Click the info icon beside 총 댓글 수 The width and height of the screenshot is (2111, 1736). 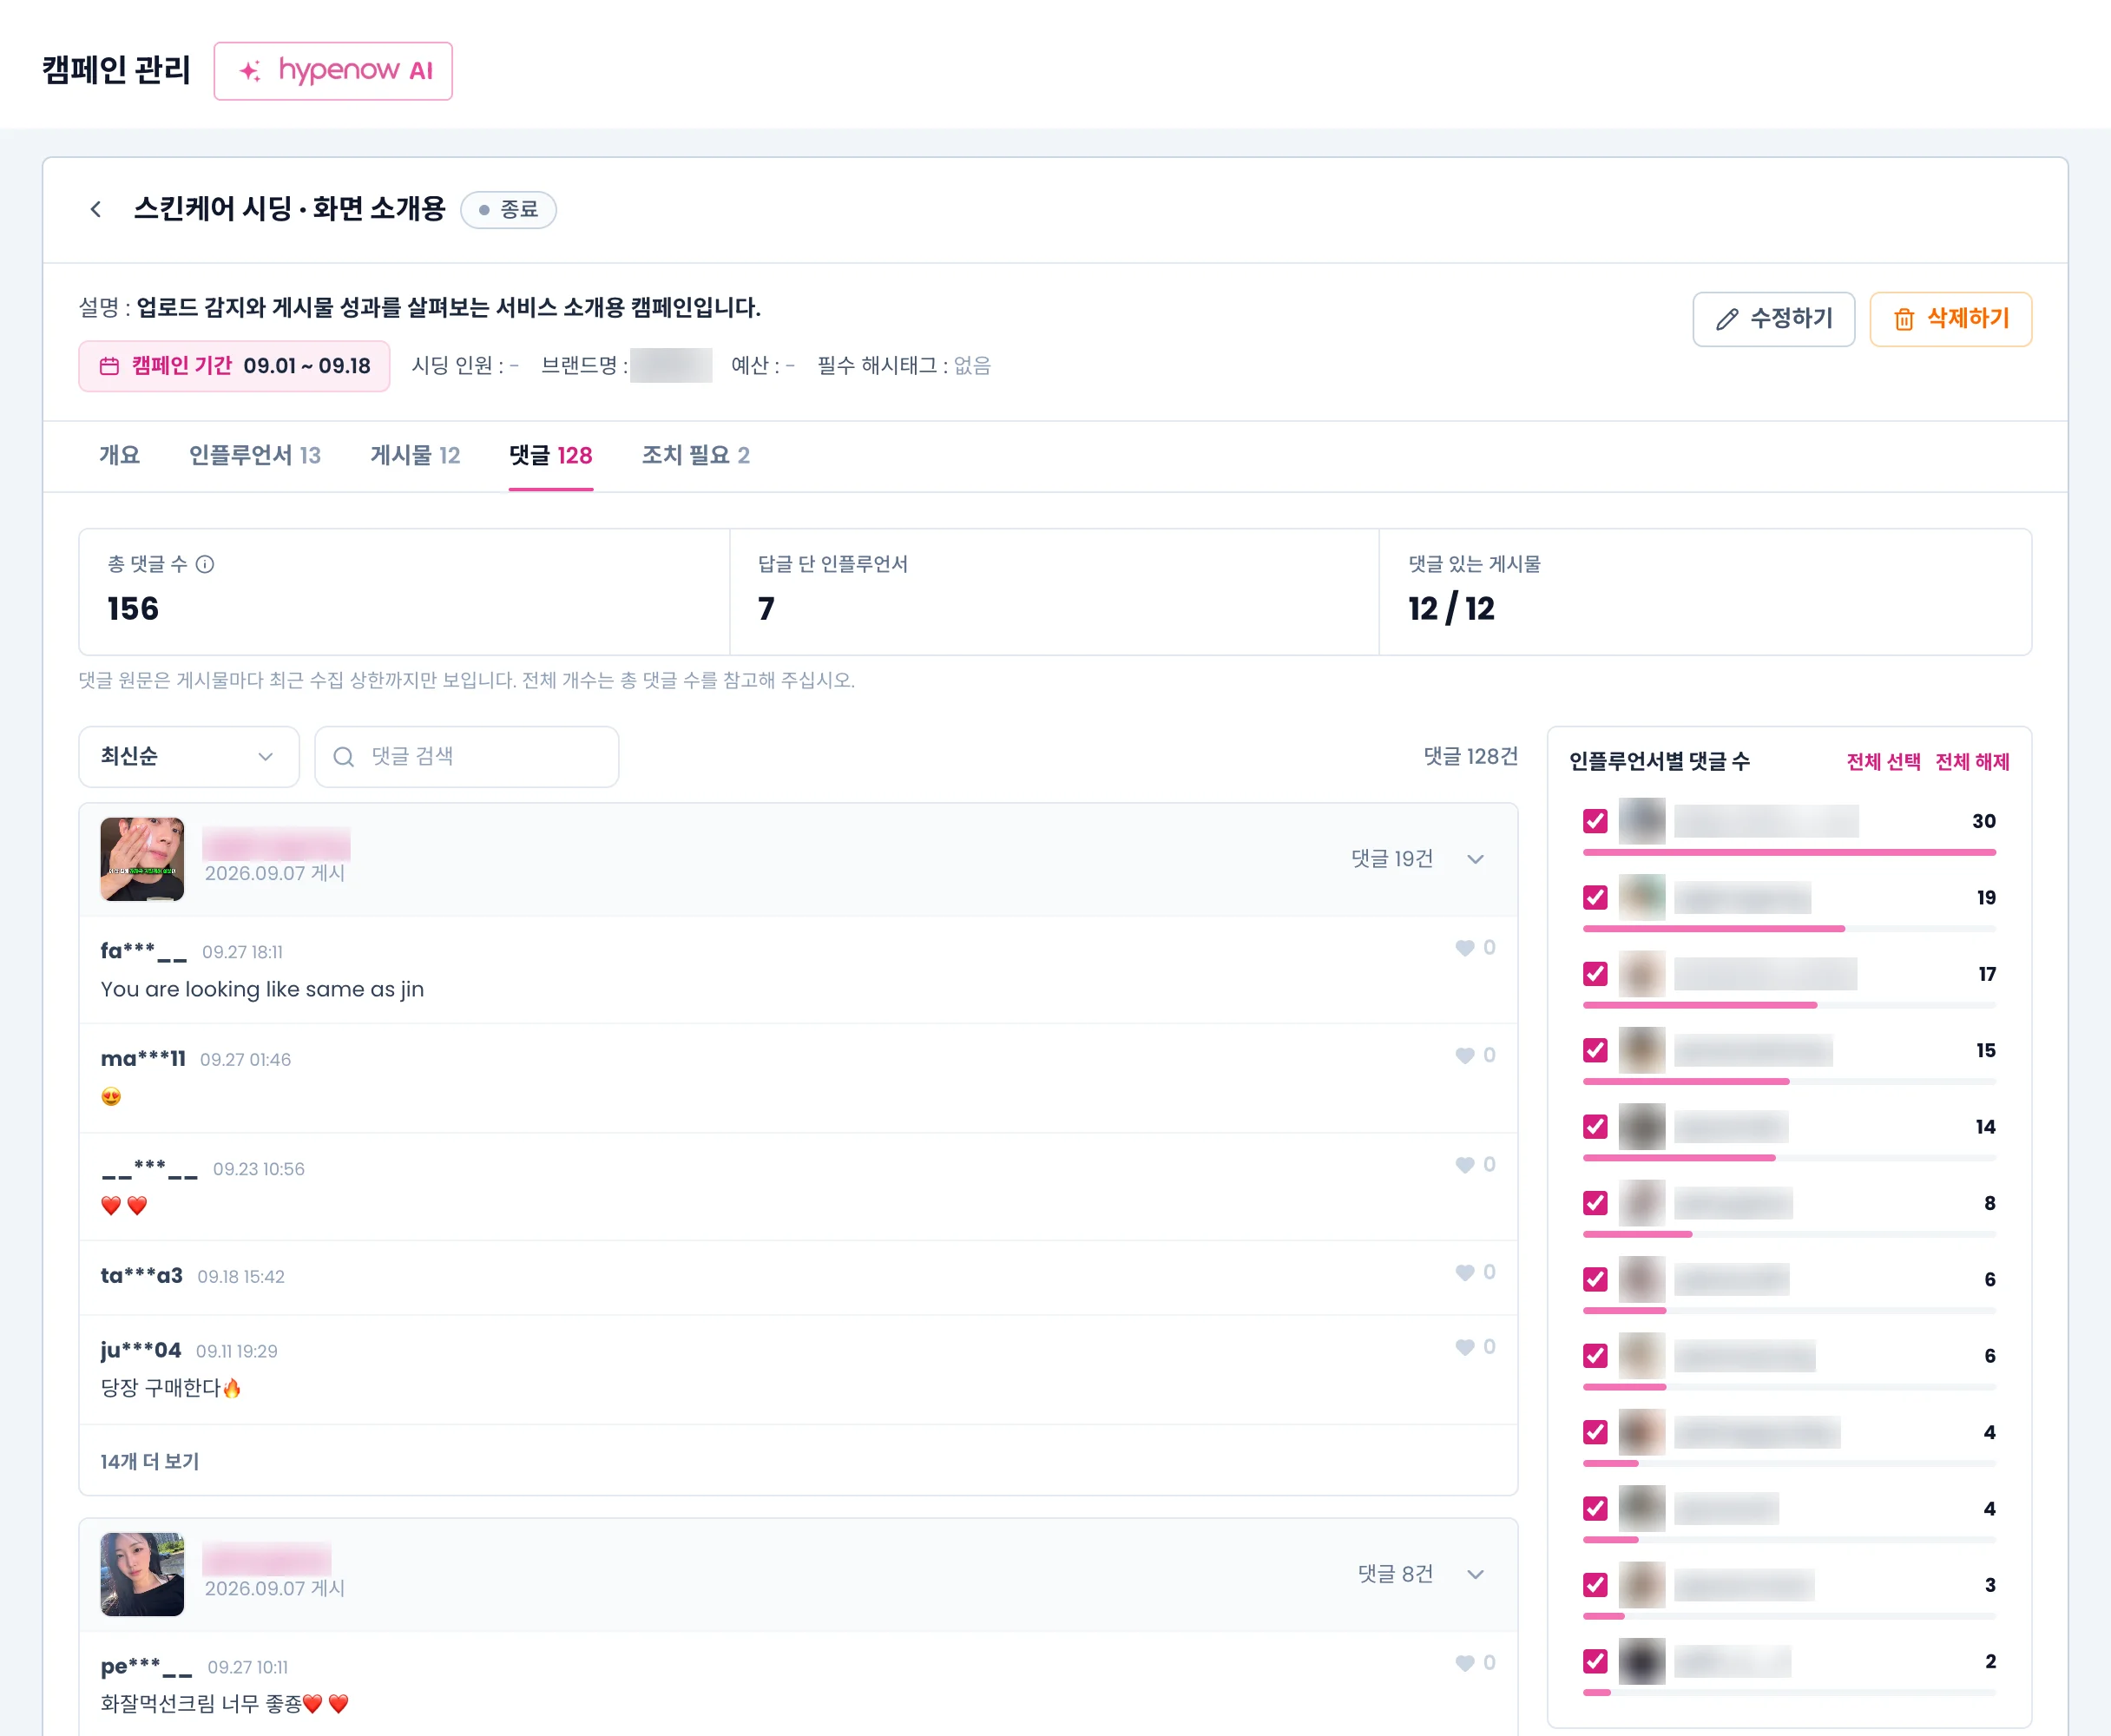[x=205, y=564]
